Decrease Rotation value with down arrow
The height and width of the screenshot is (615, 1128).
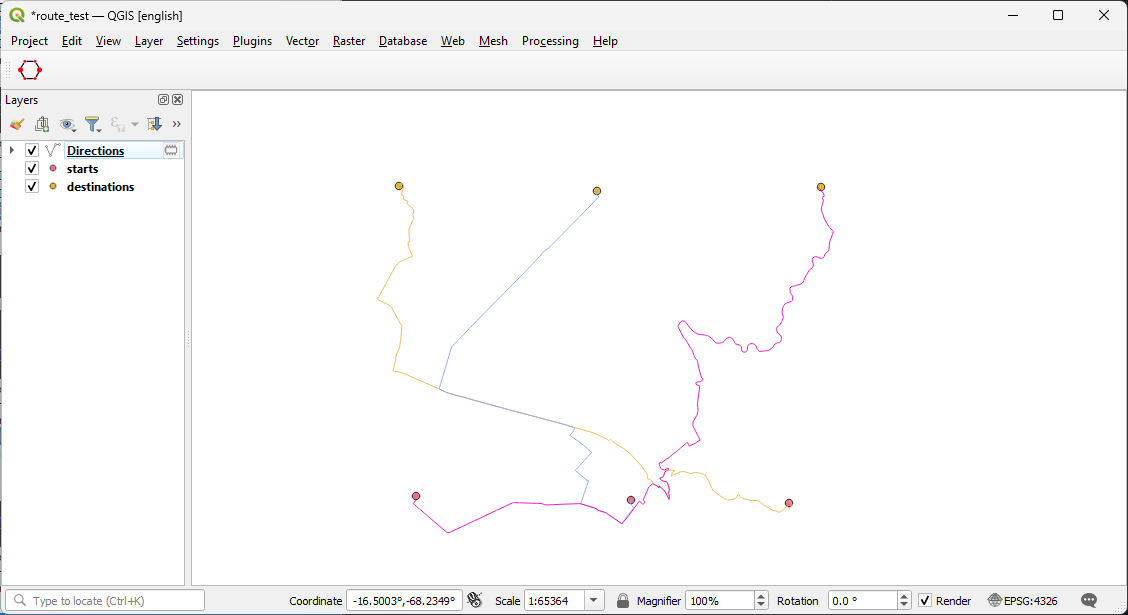click(x=904, y=605)
